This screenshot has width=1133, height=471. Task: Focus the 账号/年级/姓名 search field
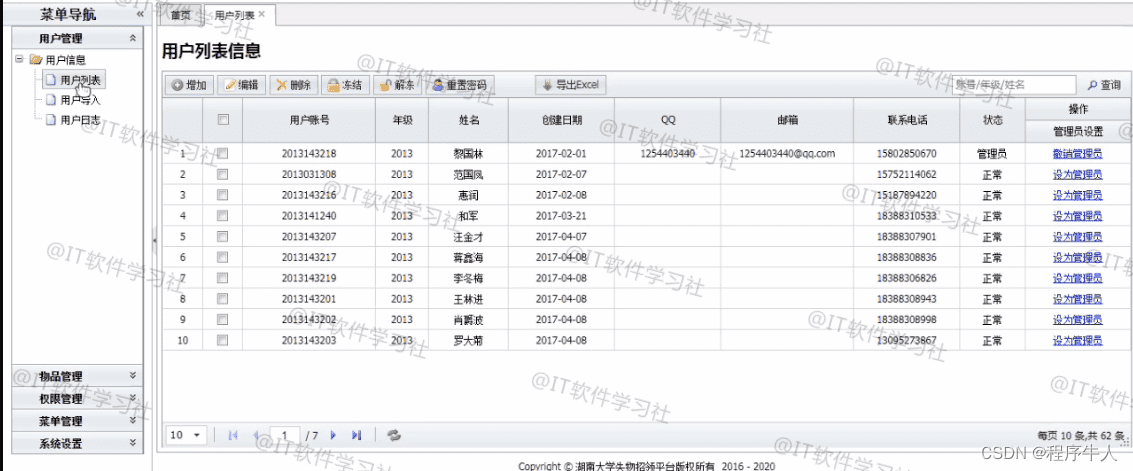(1014, 85)
